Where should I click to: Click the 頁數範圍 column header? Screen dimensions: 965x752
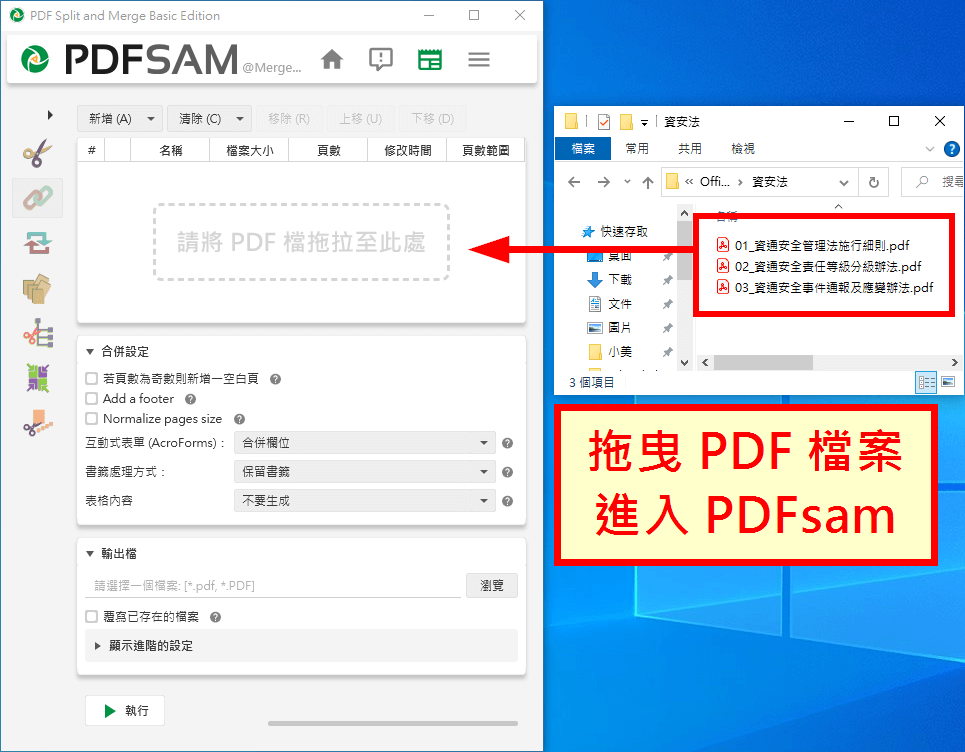tap(486, 150)
